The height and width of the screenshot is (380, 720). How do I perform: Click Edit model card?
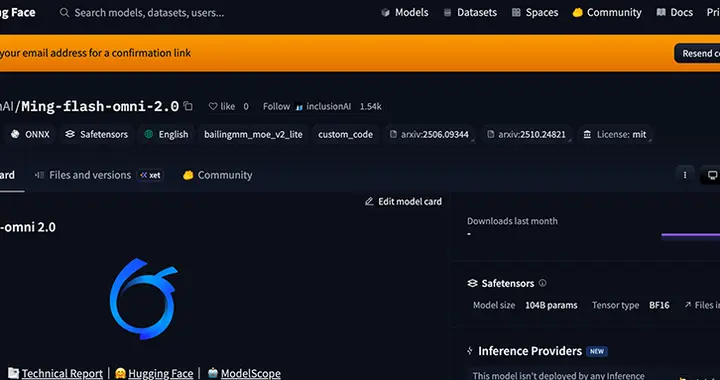tap(403, 201)
